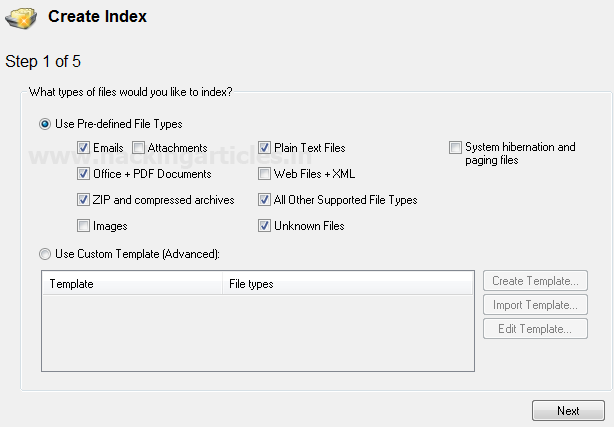Toggle All Other Supported File Types
The width and height of the screenshot is (614, 427).
click(x=265, y=200)
